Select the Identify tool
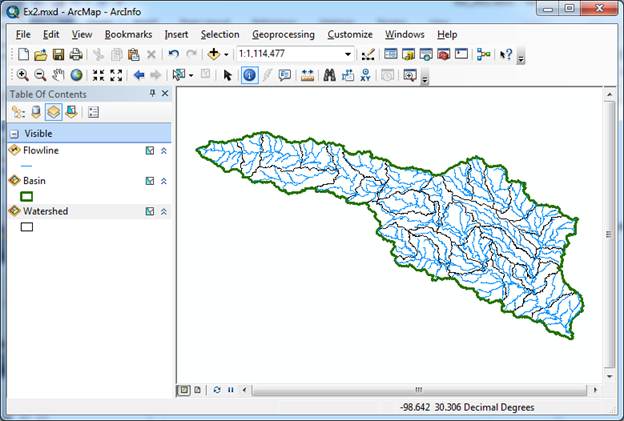This screenshot has height=421, width=624. click(249, 75)
